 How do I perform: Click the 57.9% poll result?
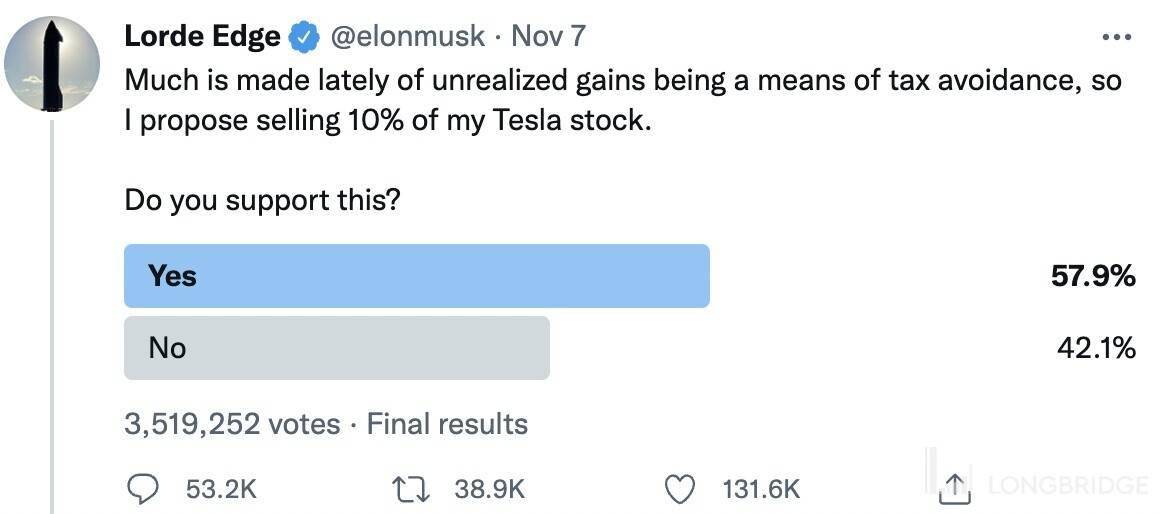click(x=1093, y=276)
